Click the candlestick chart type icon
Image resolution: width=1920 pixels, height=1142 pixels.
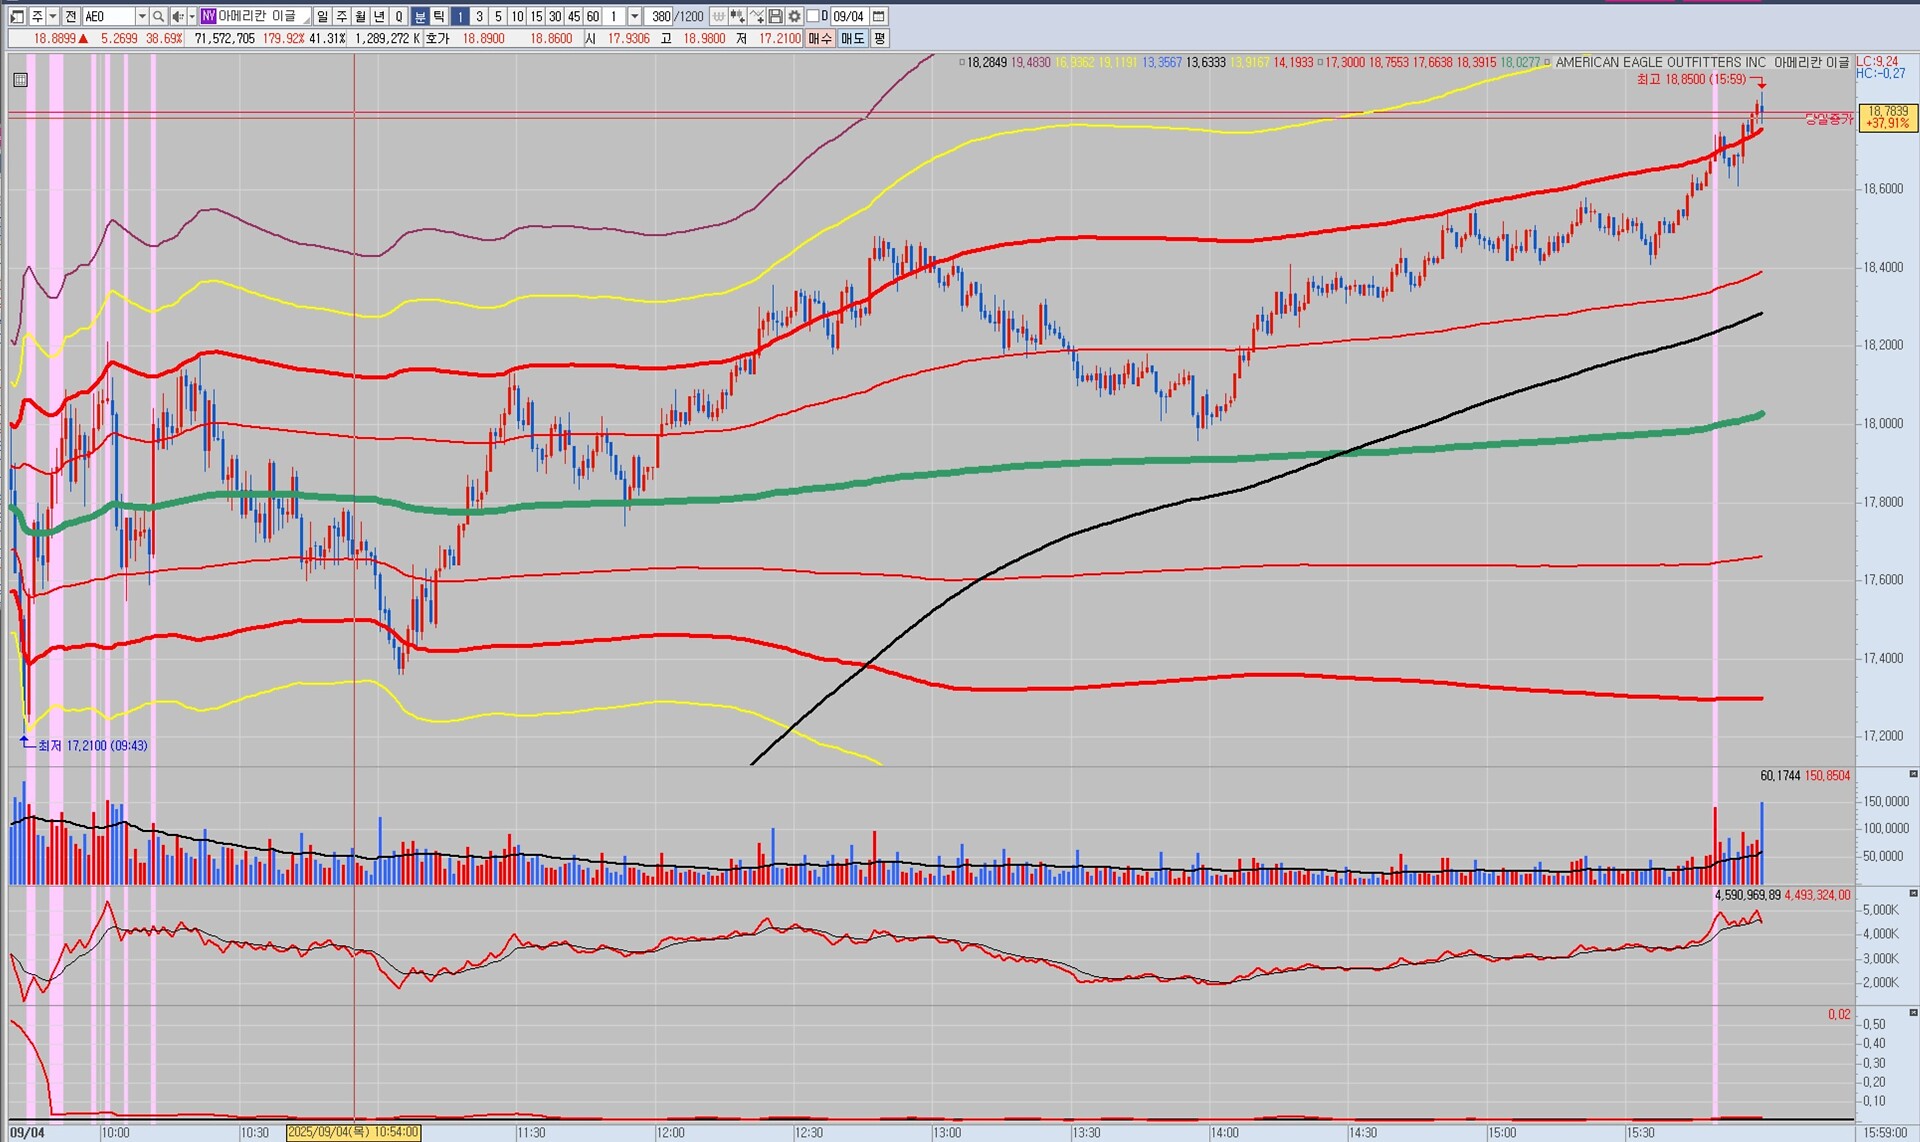[737, 17]
